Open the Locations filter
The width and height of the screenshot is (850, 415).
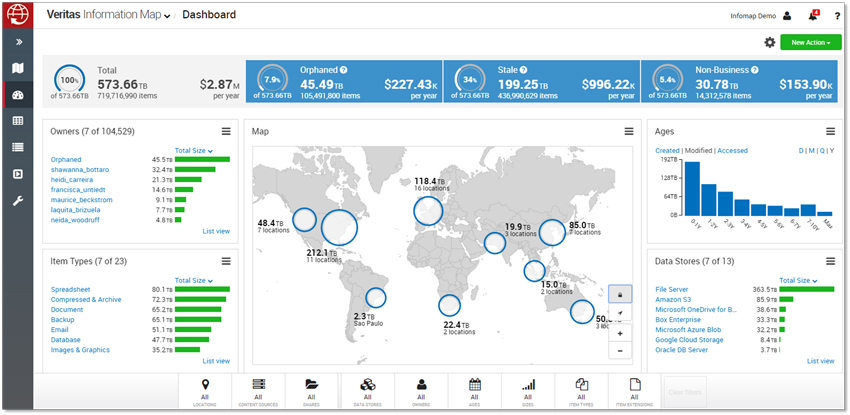point(205,392)
